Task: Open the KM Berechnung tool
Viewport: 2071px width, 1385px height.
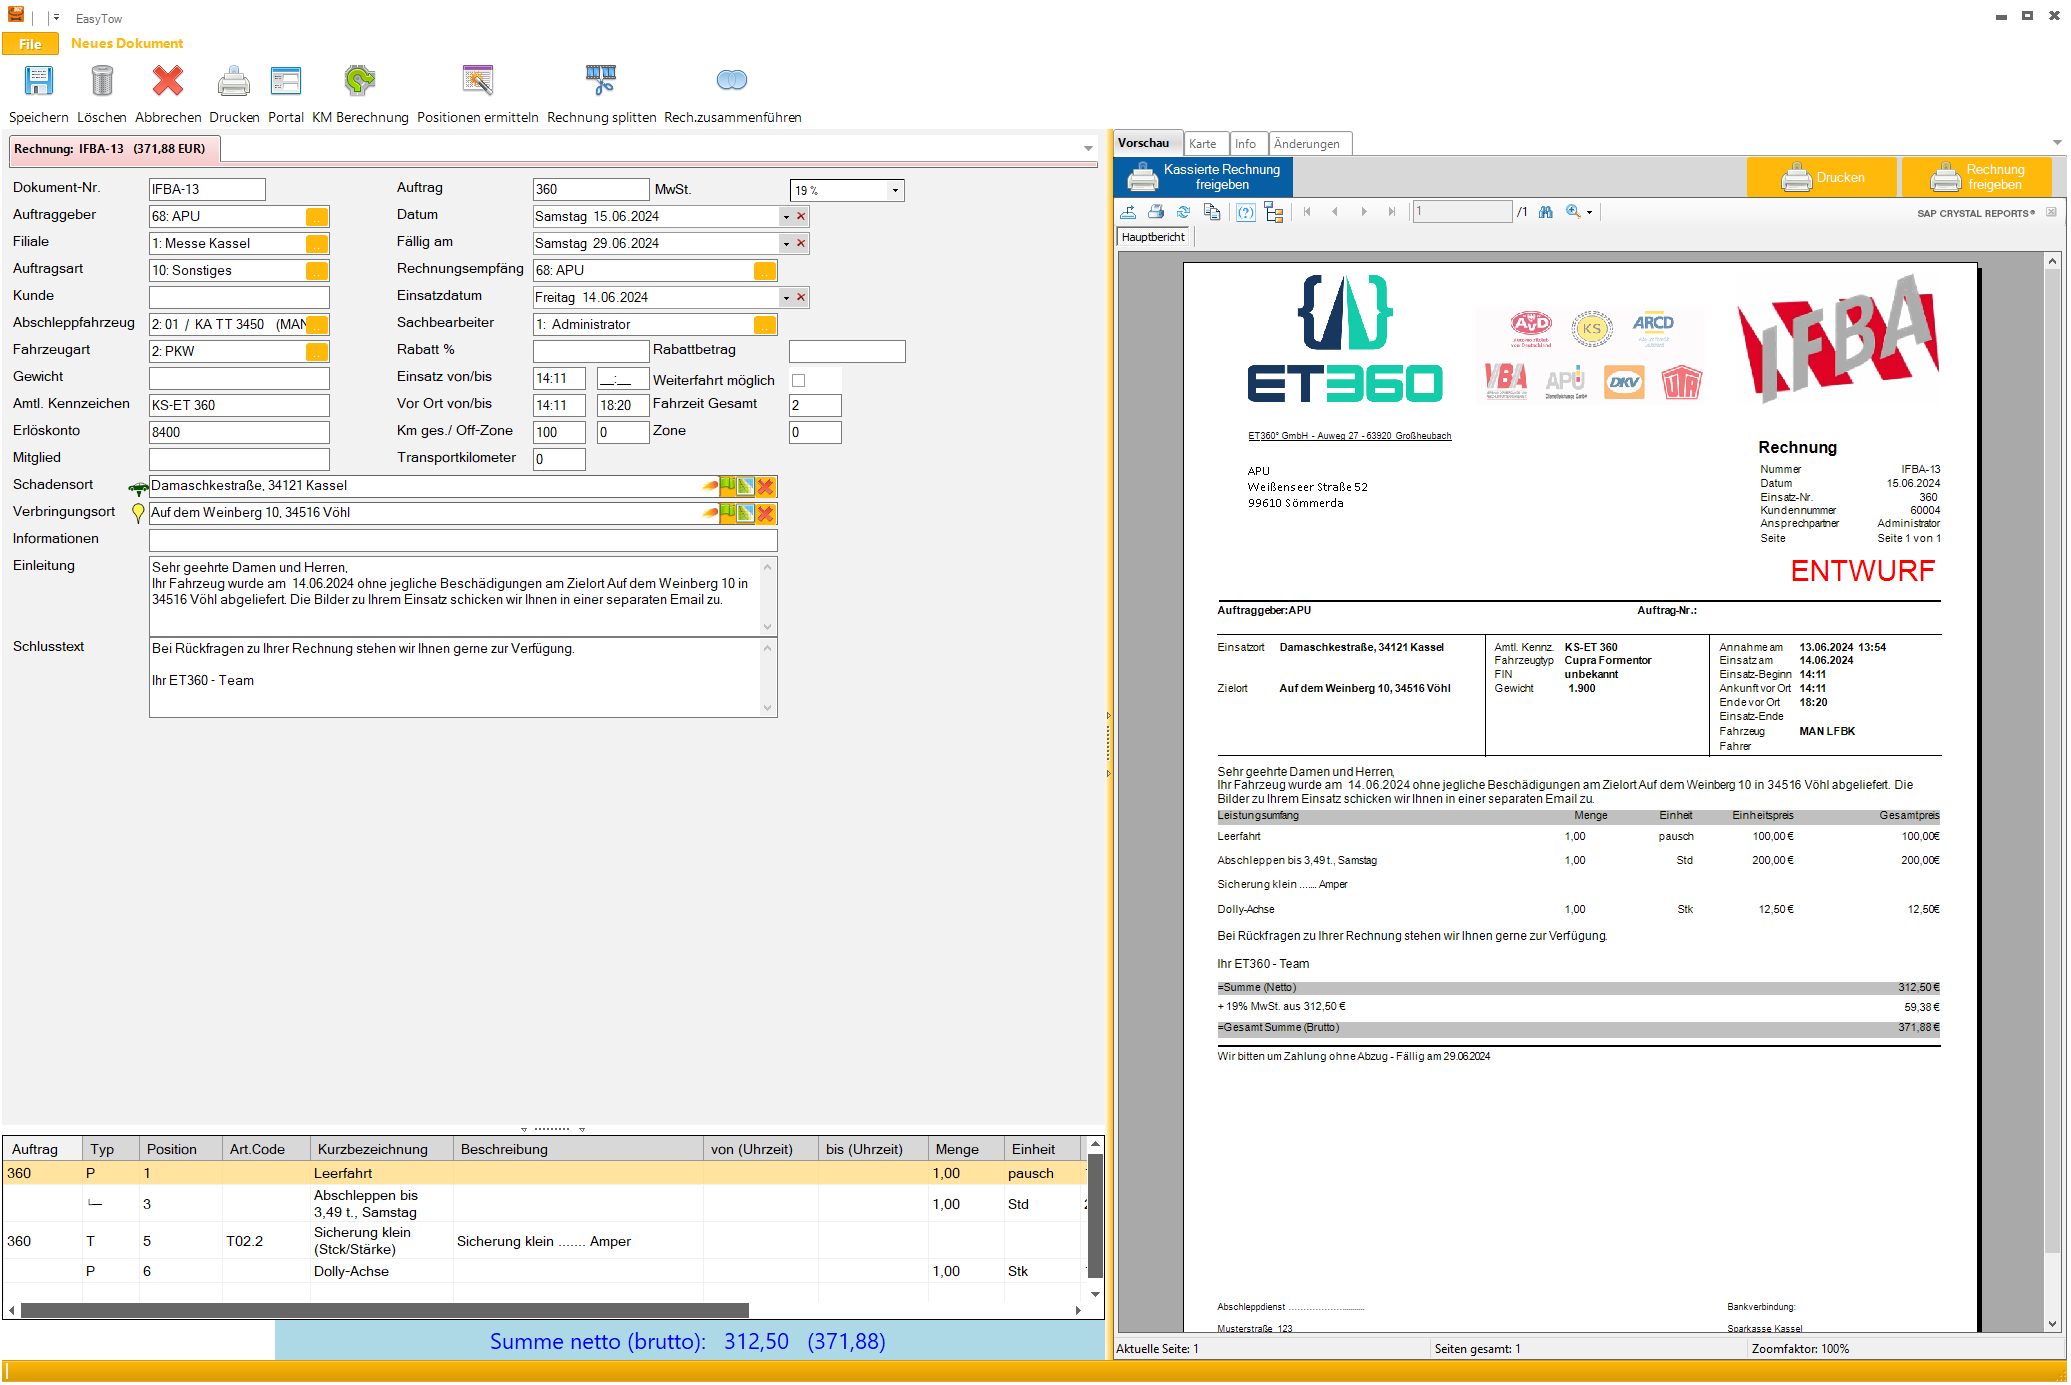Action: pyautogui.click(x=359, y=81)
